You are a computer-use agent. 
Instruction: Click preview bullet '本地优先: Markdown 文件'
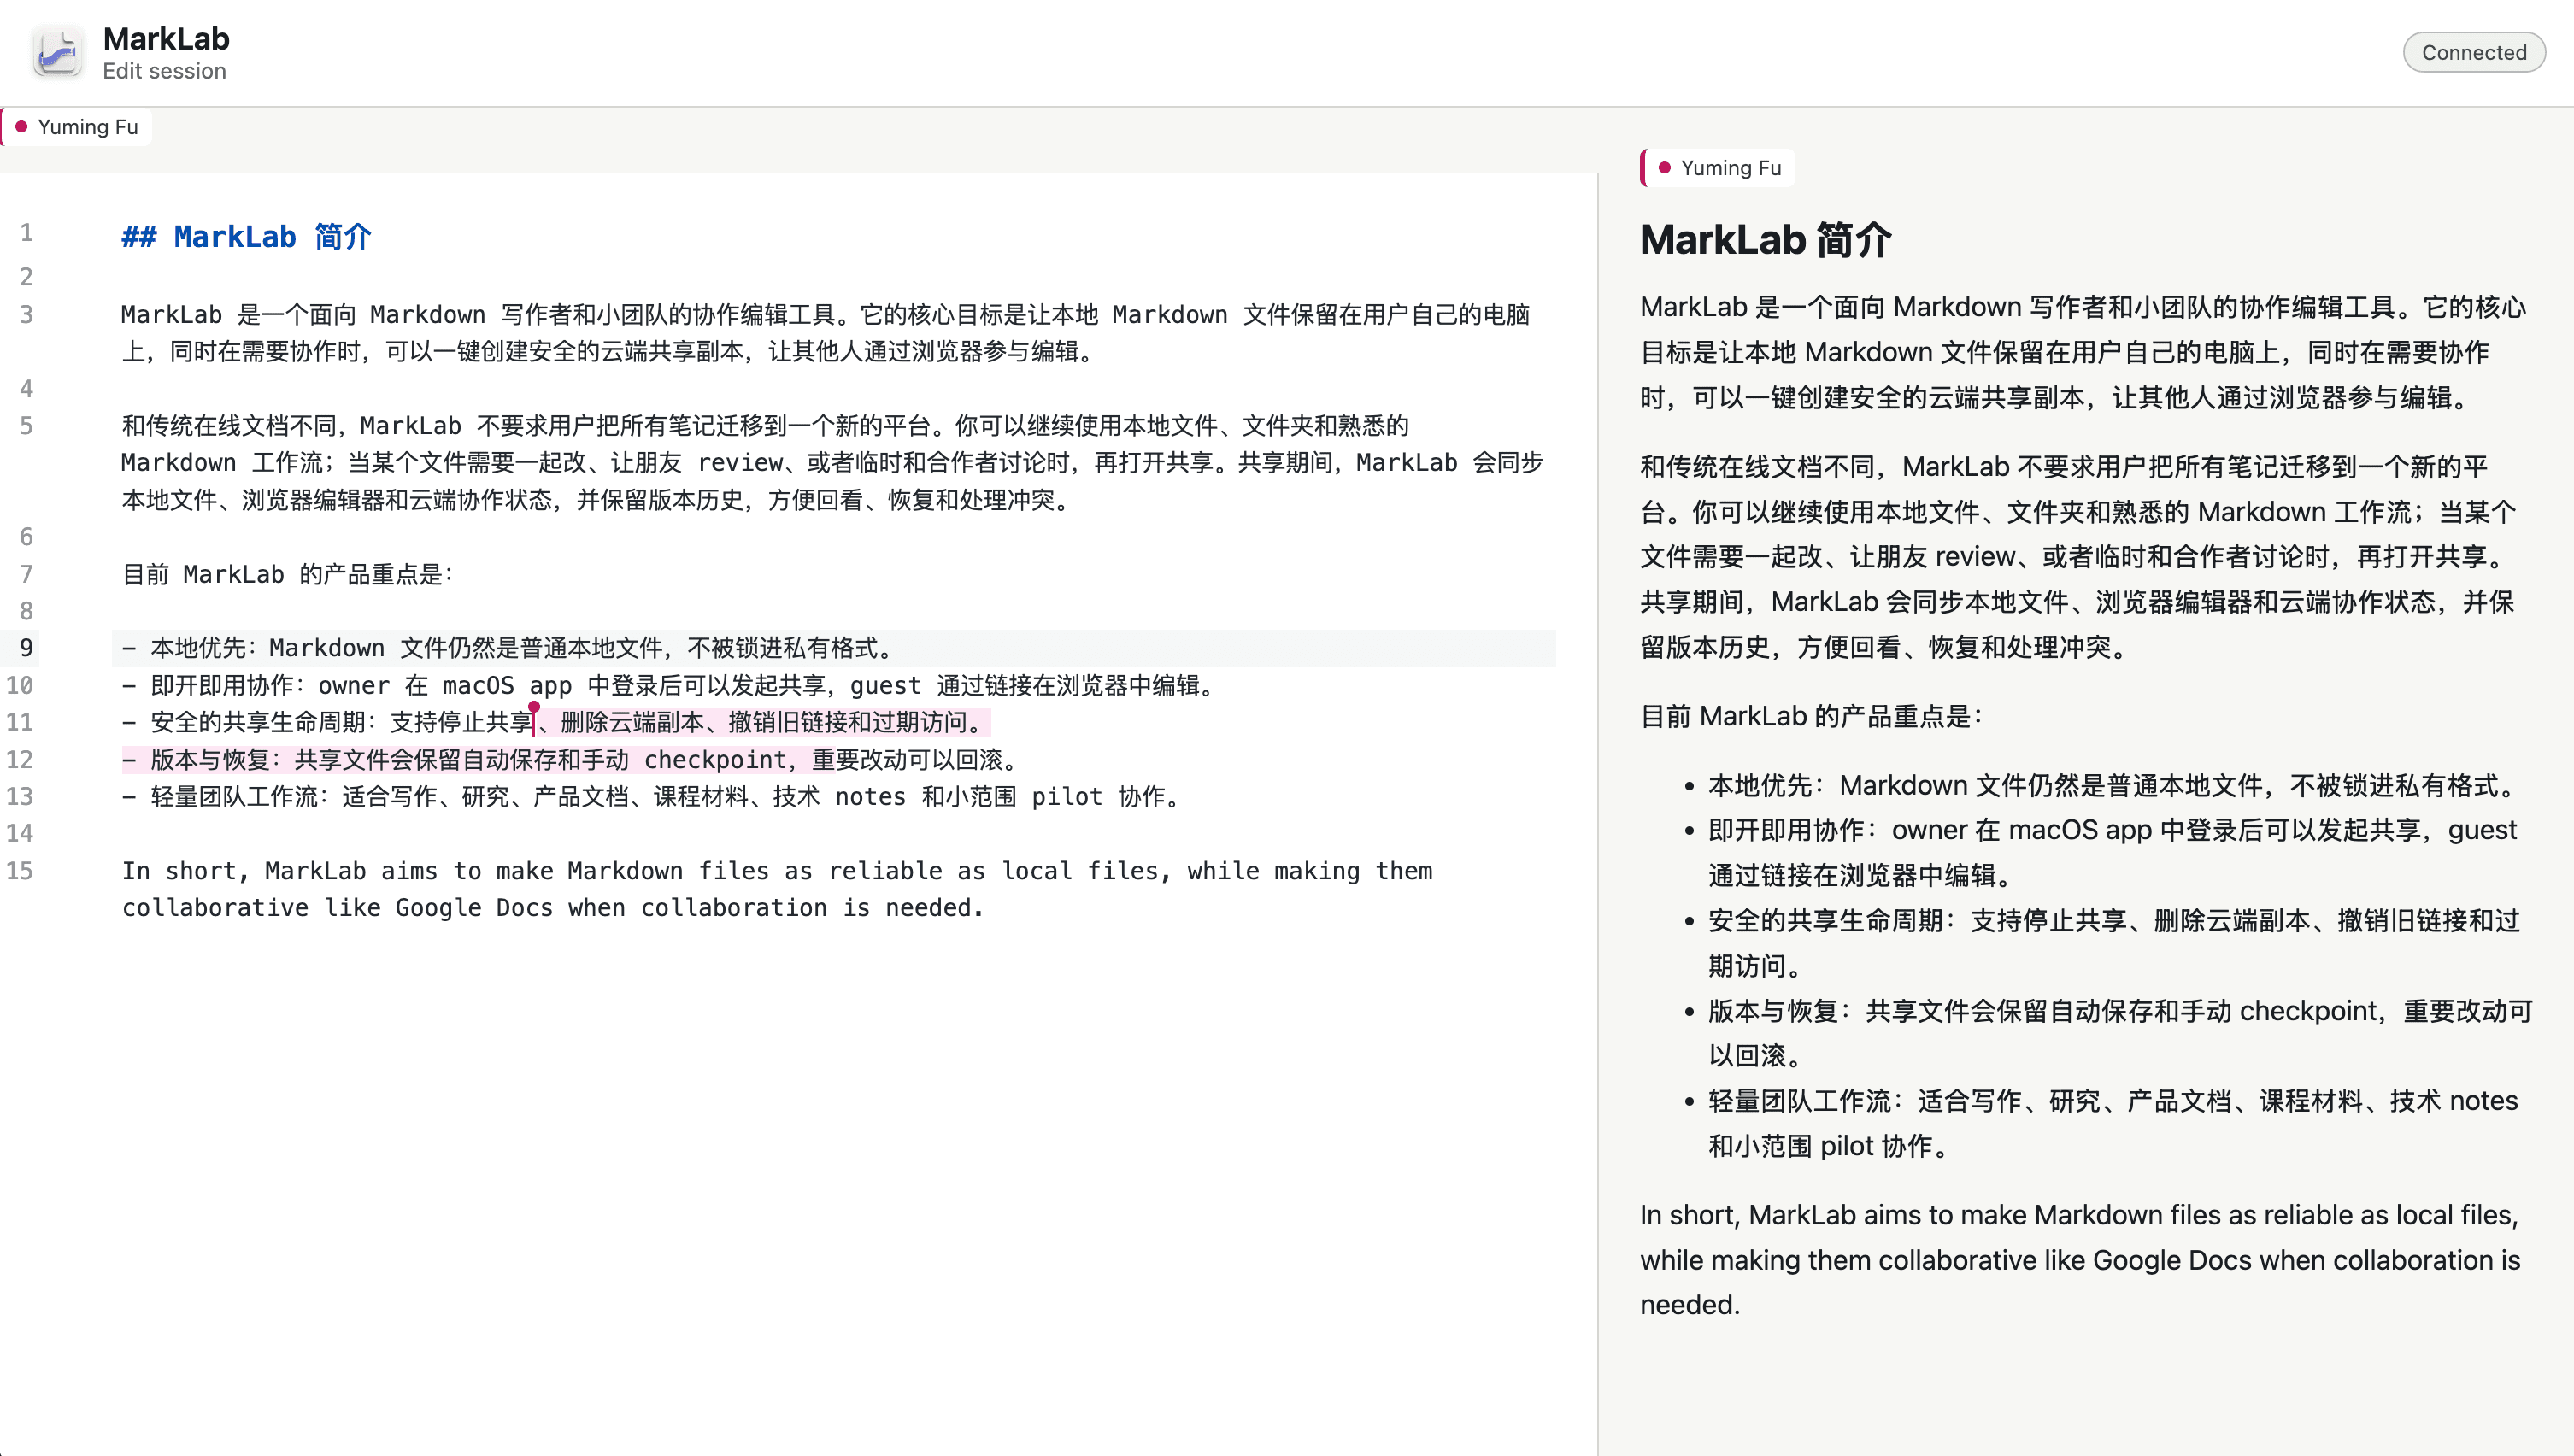(x=2112, y=785)
